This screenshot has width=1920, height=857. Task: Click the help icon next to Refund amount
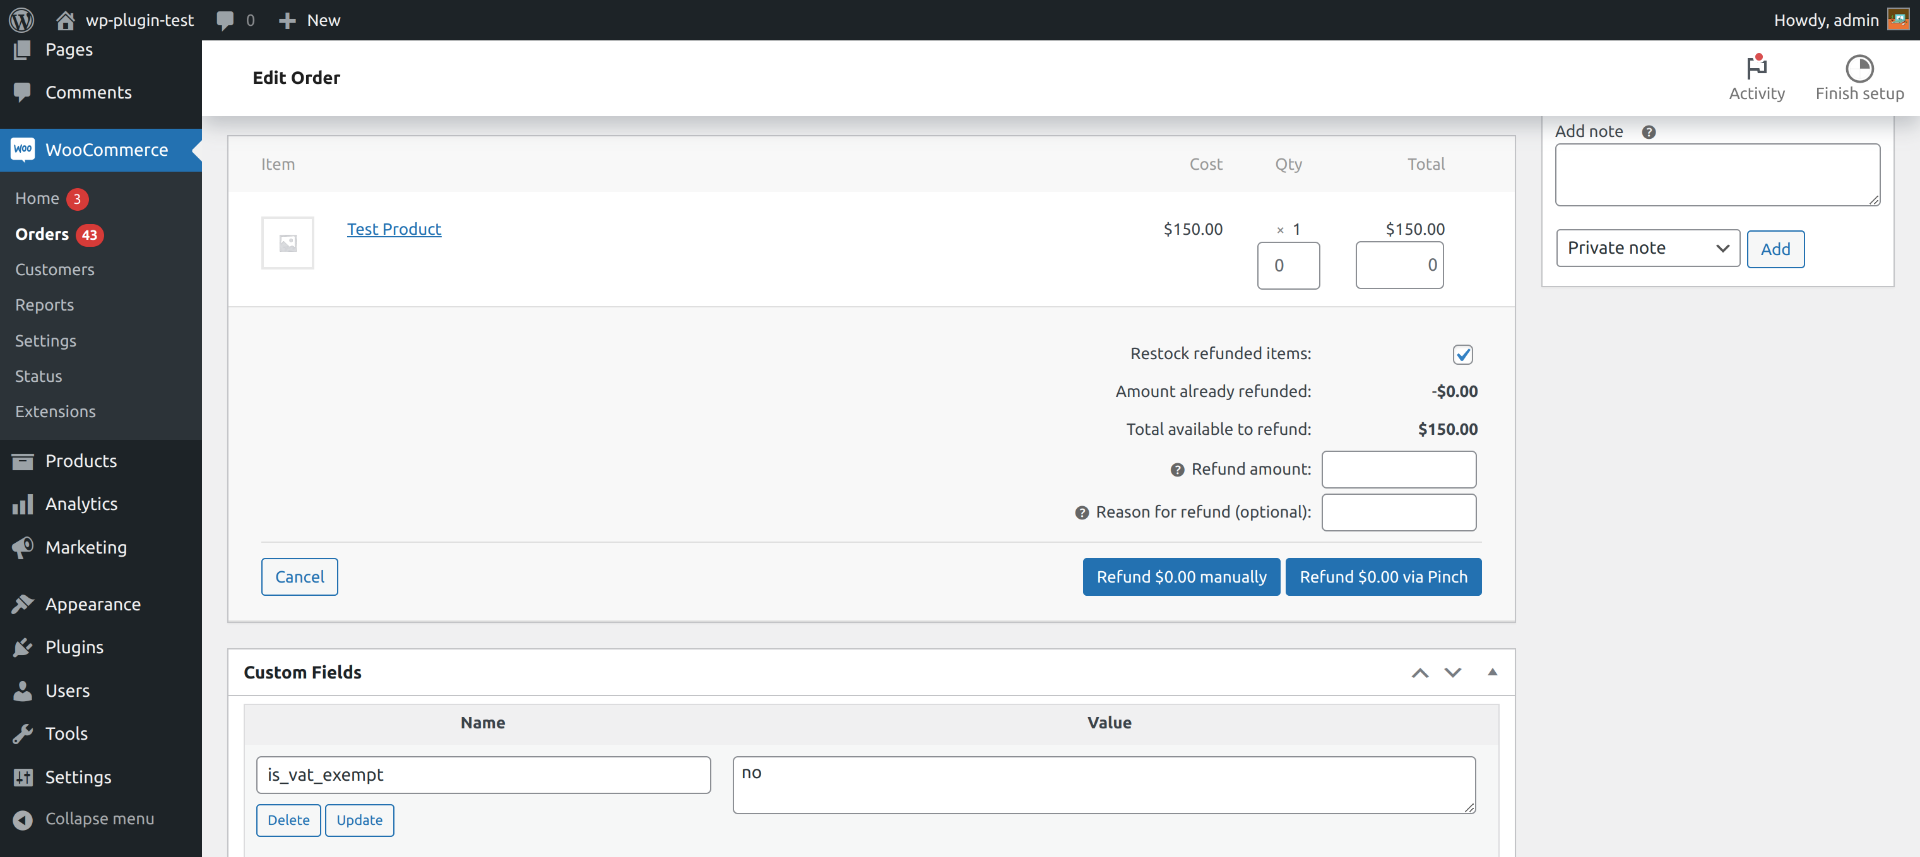(1177, 470)
